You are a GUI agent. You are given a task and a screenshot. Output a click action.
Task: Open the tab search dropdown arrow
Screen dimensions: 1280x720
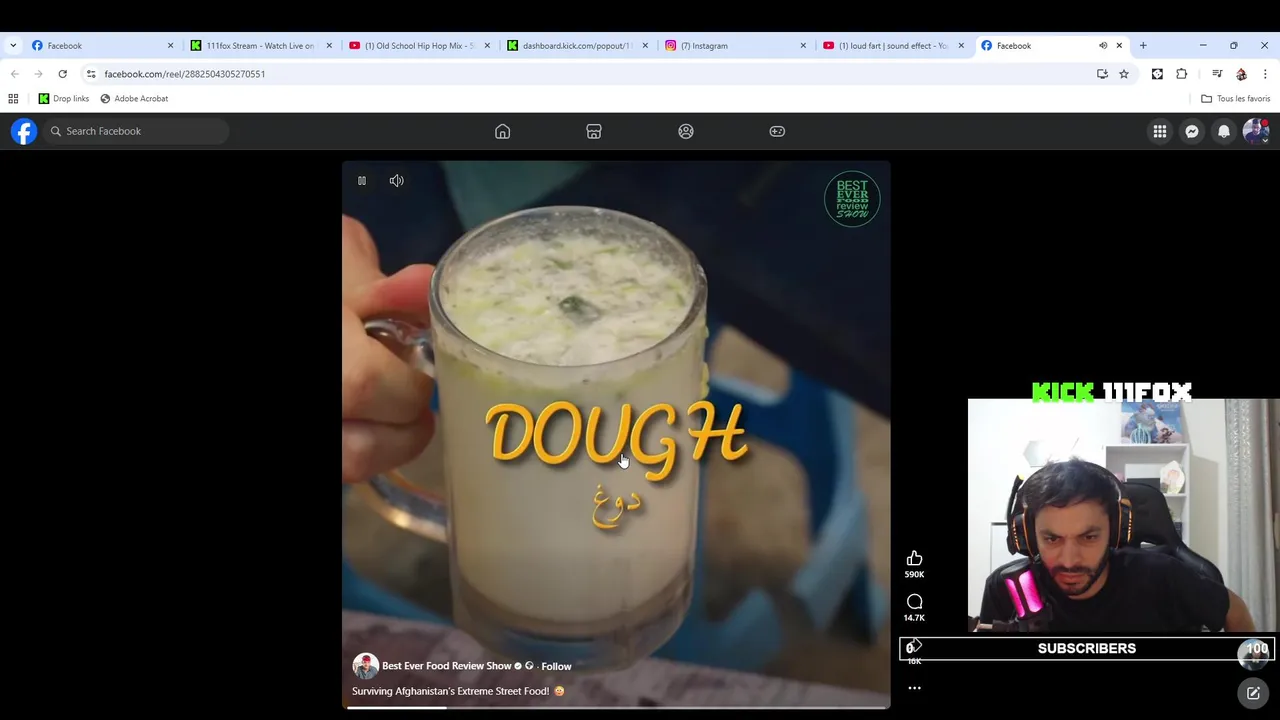click(x=13, y=45)
